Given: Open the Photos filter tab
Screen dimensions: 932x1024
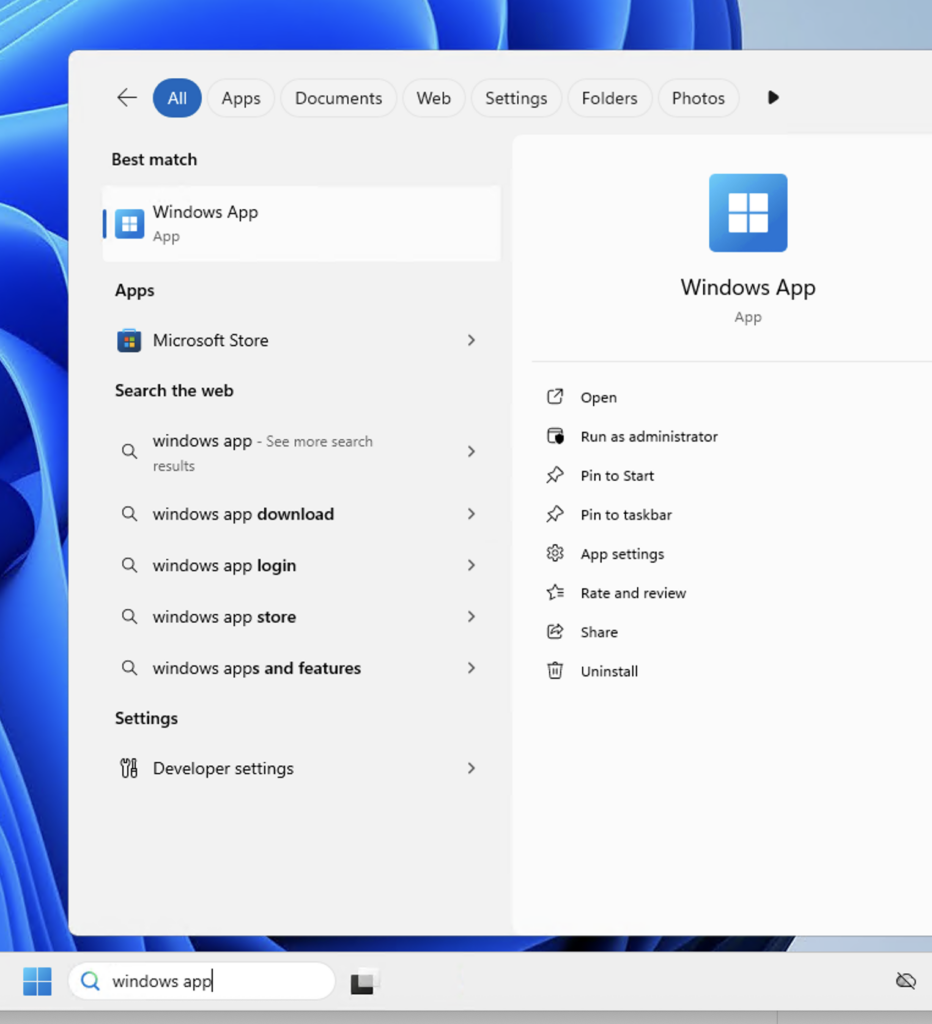Looking at the screenshot, I should point(698,98).
